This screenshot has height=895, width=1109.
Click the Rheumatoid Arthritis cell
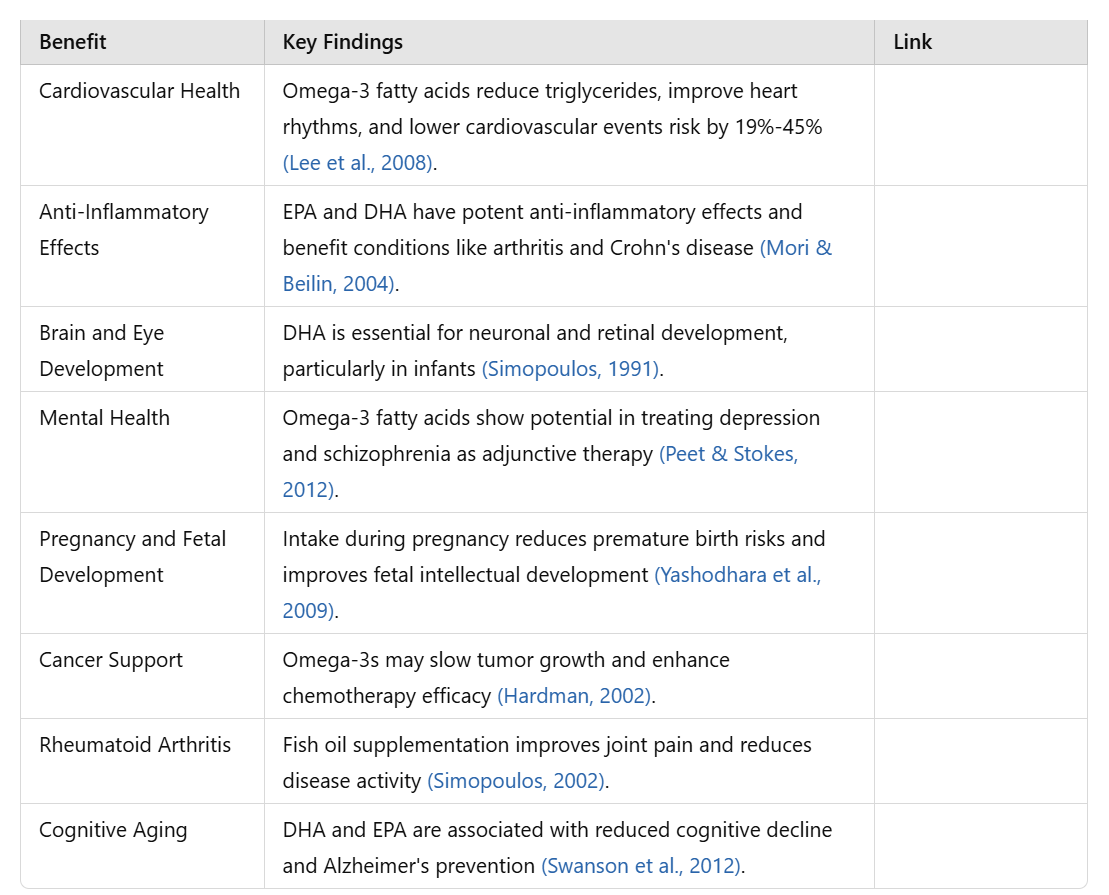click(135, 745)
